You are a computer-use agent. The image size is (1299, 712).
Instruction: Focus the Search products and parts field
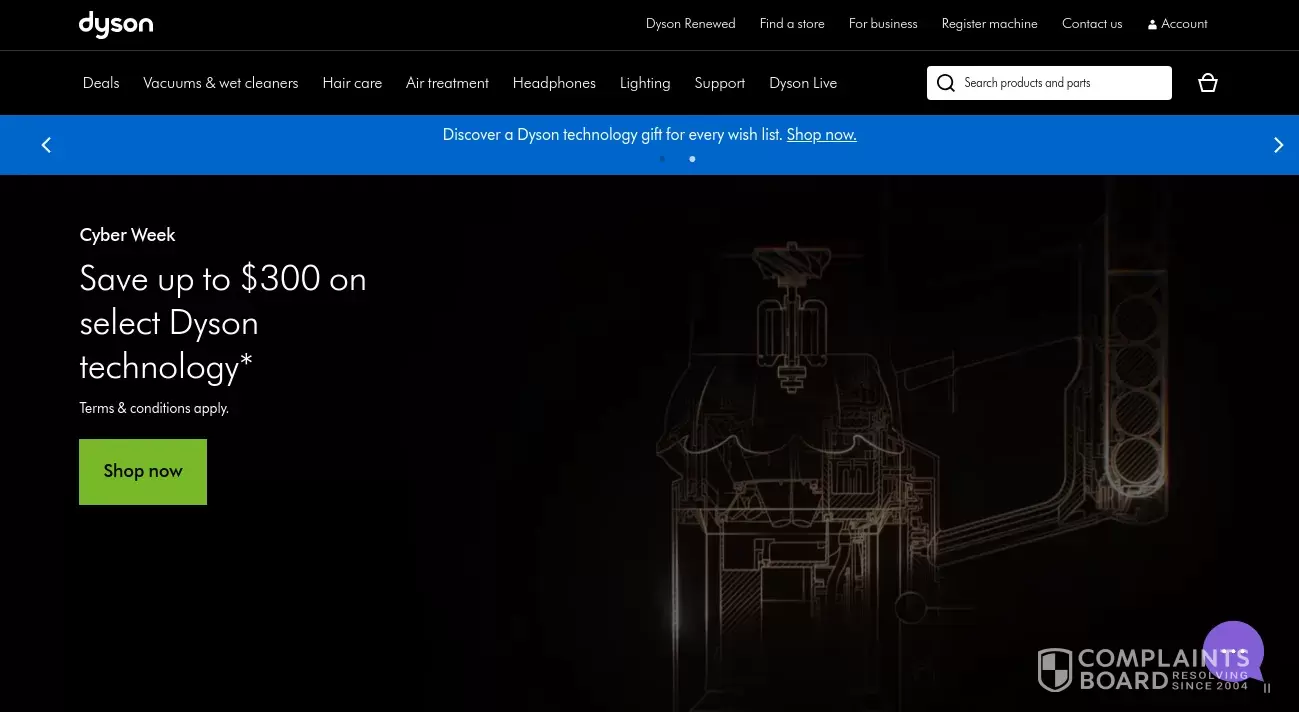[1060, 83]
